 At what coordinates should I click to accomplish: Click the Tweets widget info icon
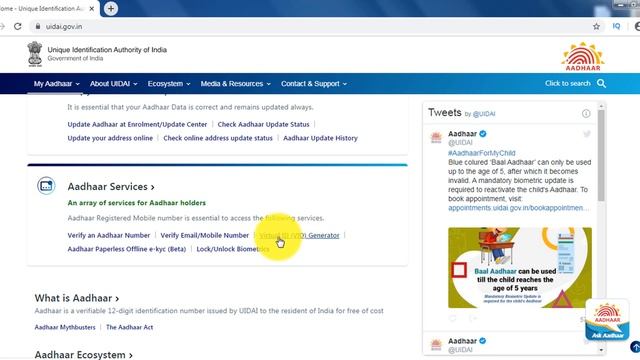point(586,113)
